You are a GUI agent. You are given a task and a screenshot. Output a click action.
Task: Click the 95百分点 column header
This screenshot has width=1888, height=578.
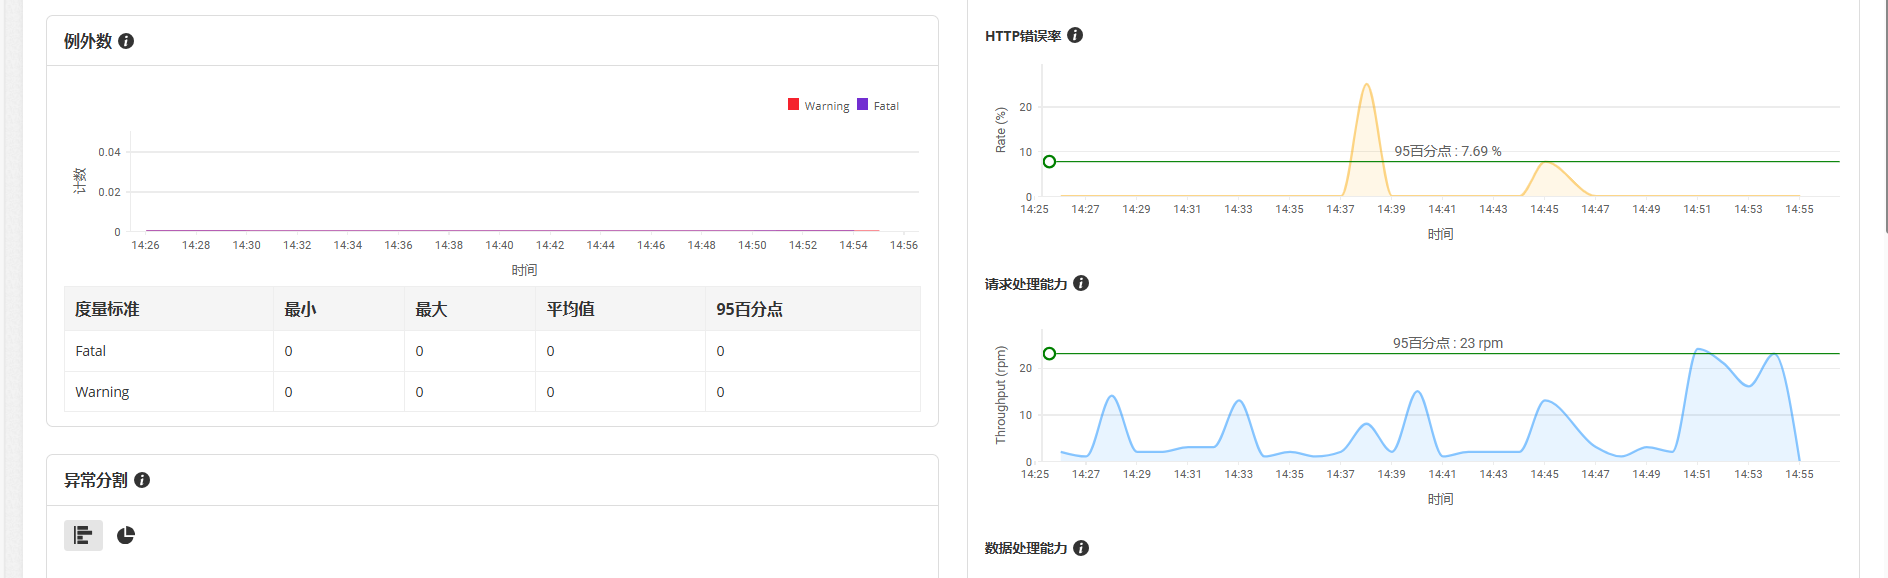click(x=812, y=309)
